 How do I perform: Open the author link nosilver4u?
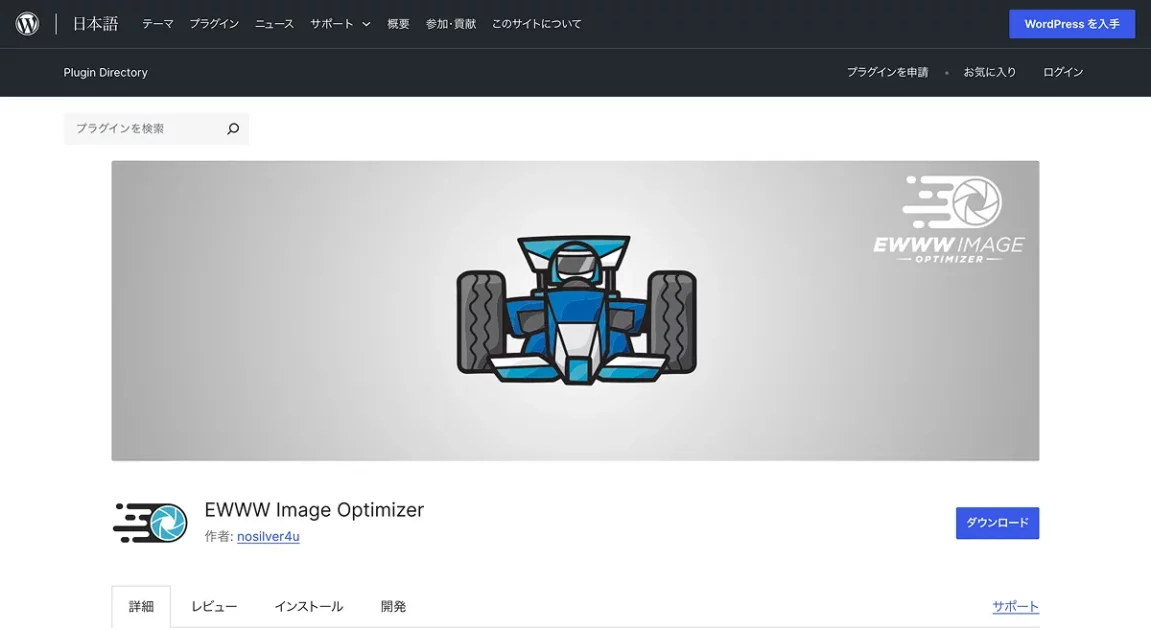[268, 537]
